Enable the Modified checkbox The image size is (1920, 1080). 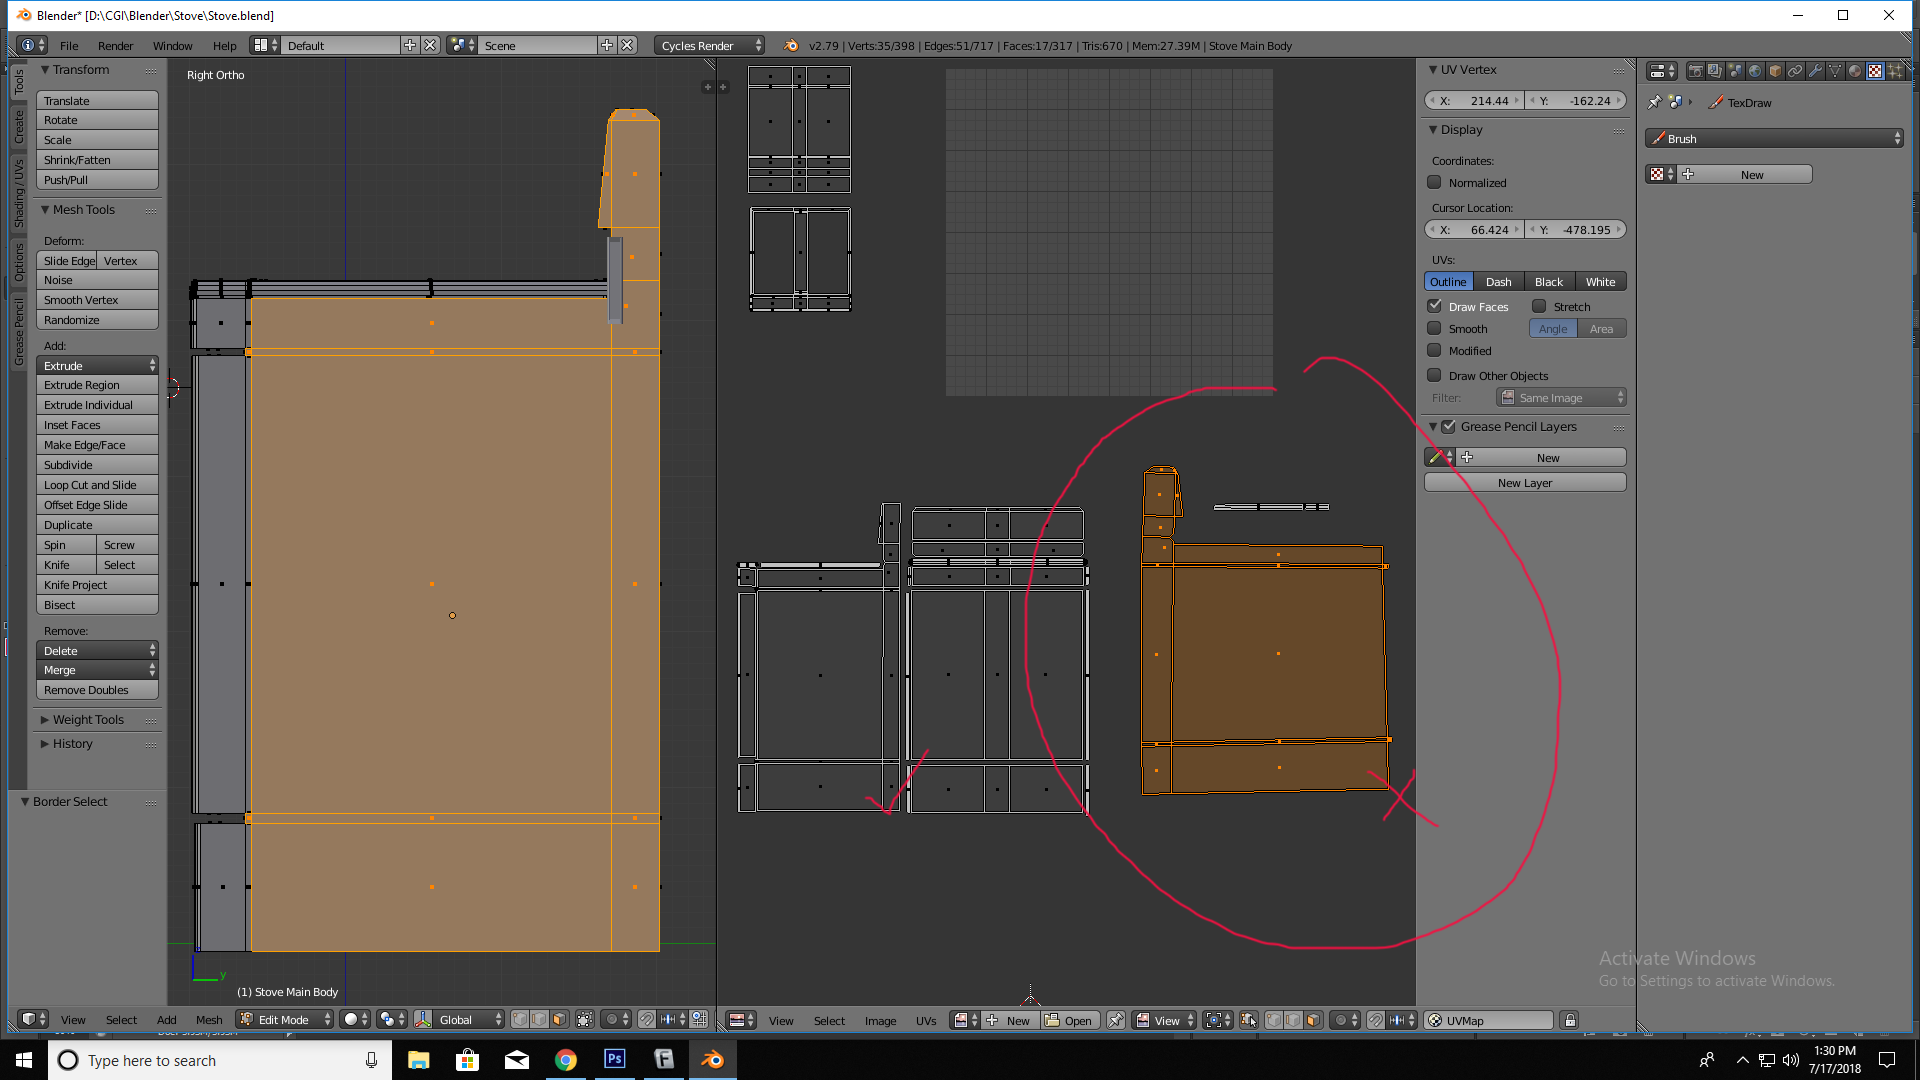click(1434, 350)
